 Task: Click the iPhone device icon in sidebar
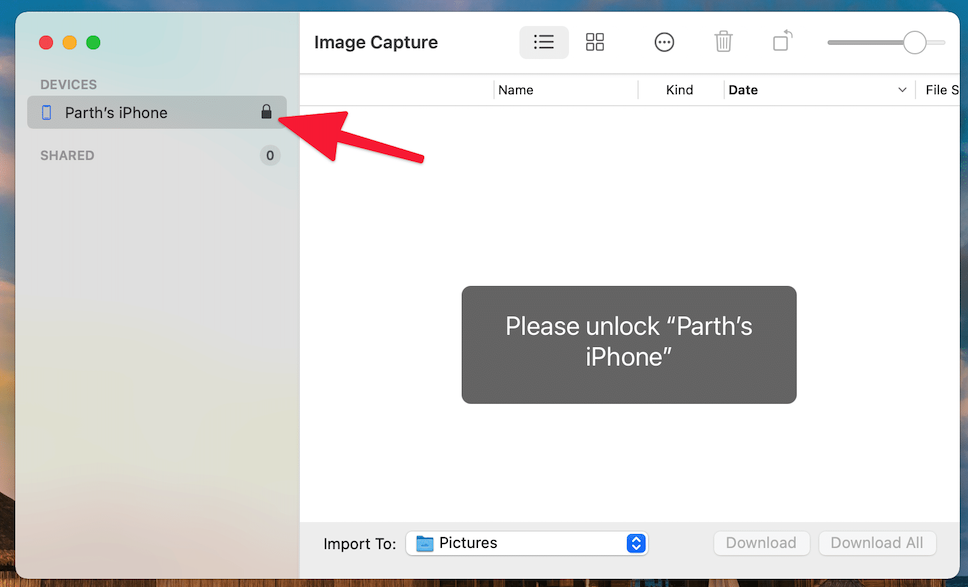tap(46, 113)
